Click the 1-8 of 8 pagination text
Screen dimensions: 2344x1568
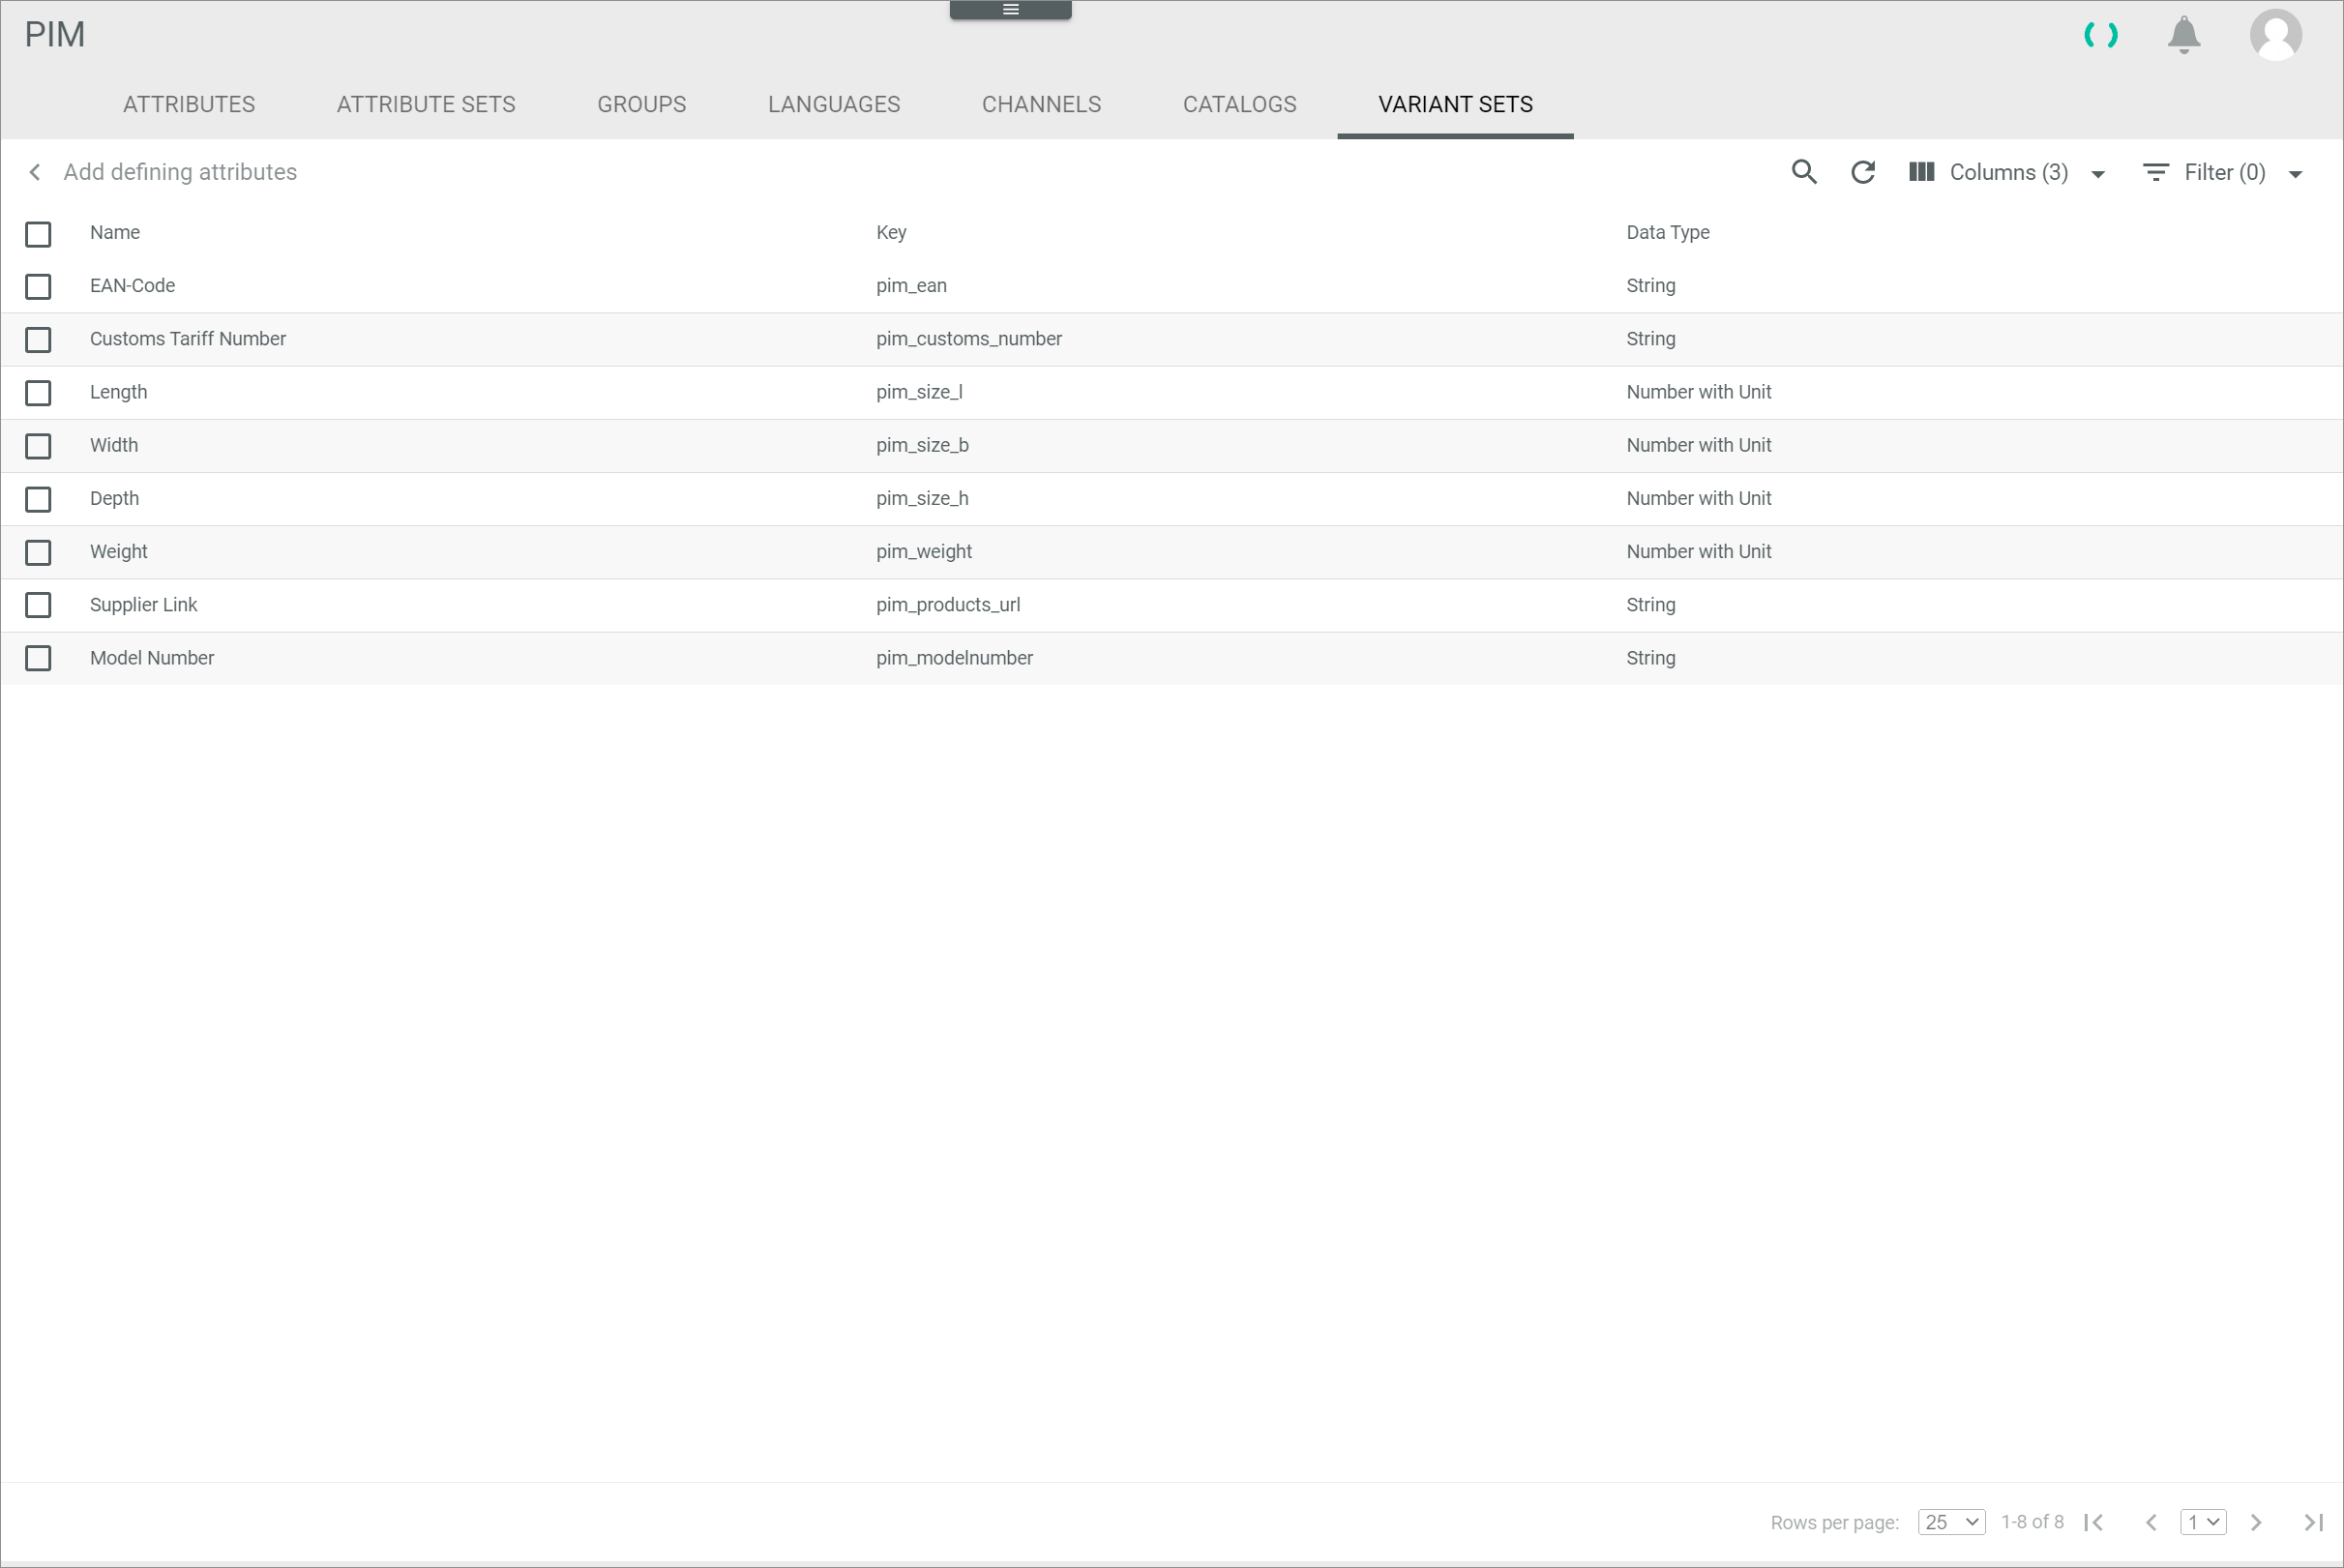[2031, 1521]
